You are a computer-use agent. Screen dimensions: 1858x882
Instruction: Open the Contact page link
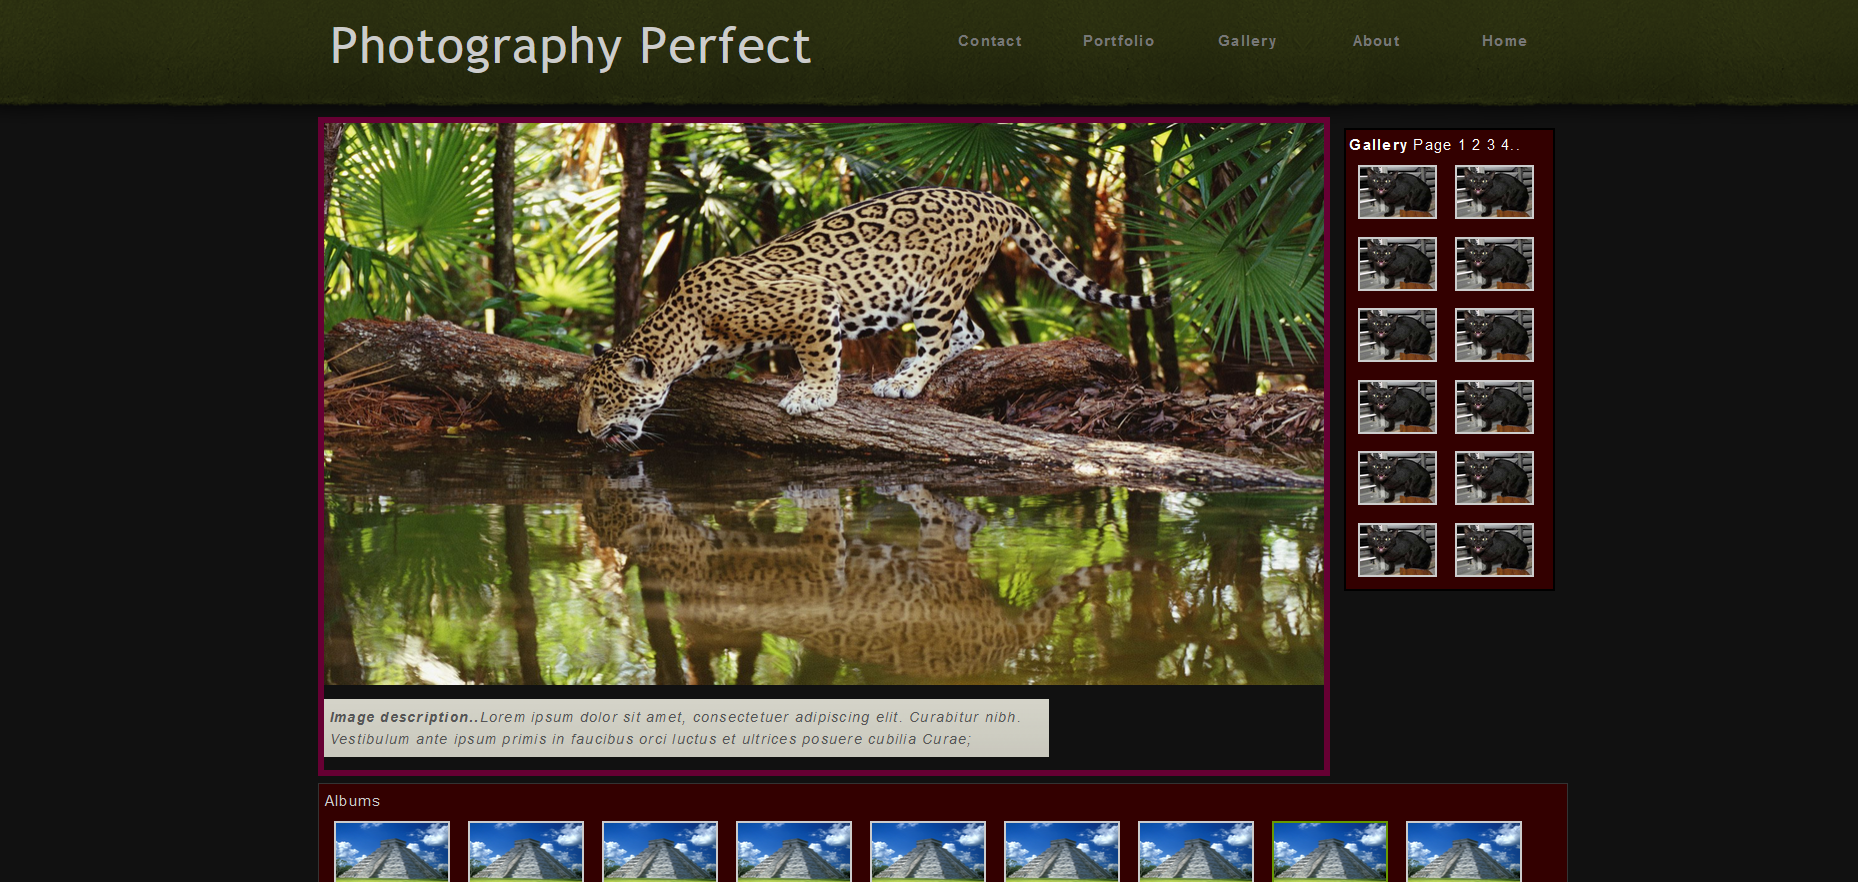click(x=989, y=41)
